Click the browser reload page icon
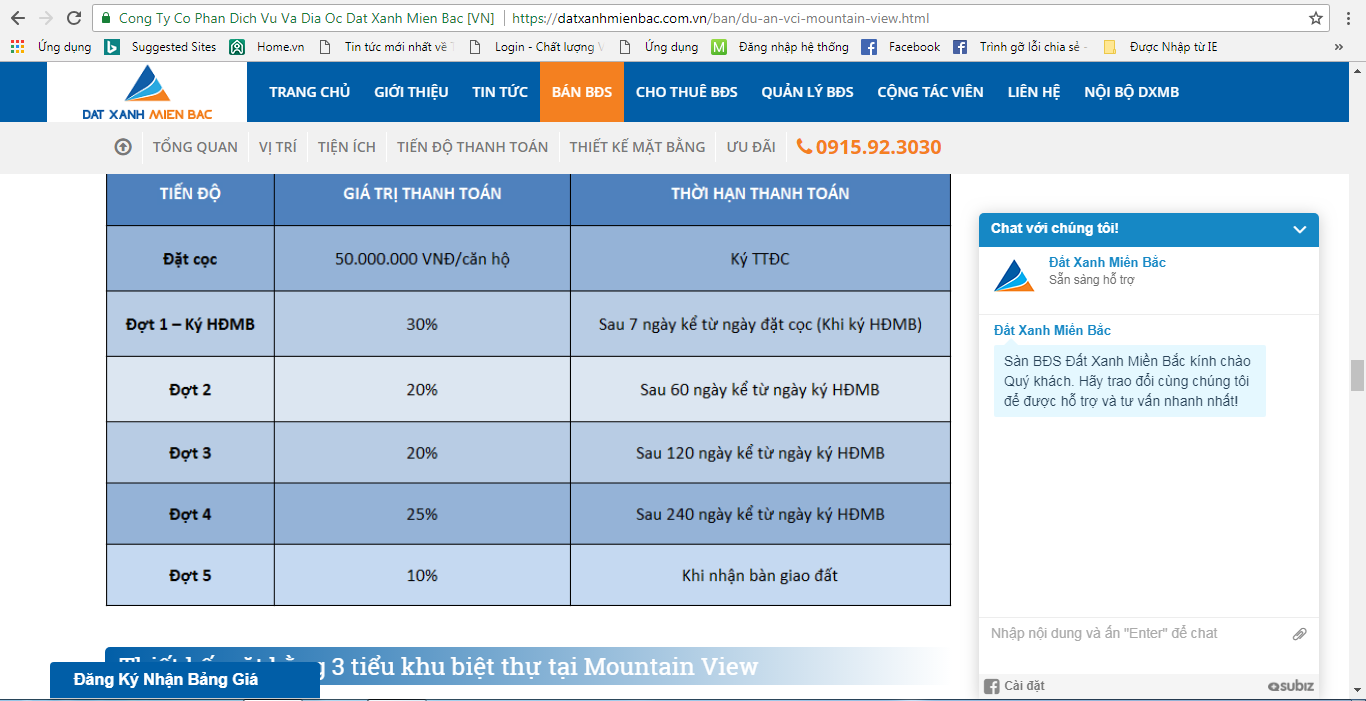The image size is (1366, 701). tap(74, 18)
